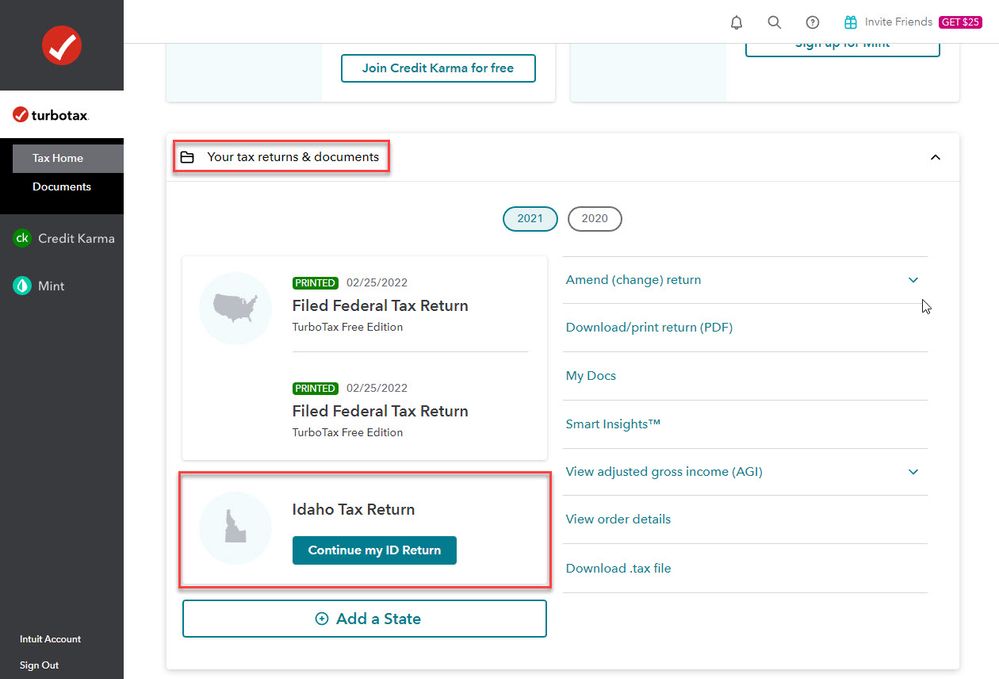Click the turbotax logo in sidebar

click(51, 115)
